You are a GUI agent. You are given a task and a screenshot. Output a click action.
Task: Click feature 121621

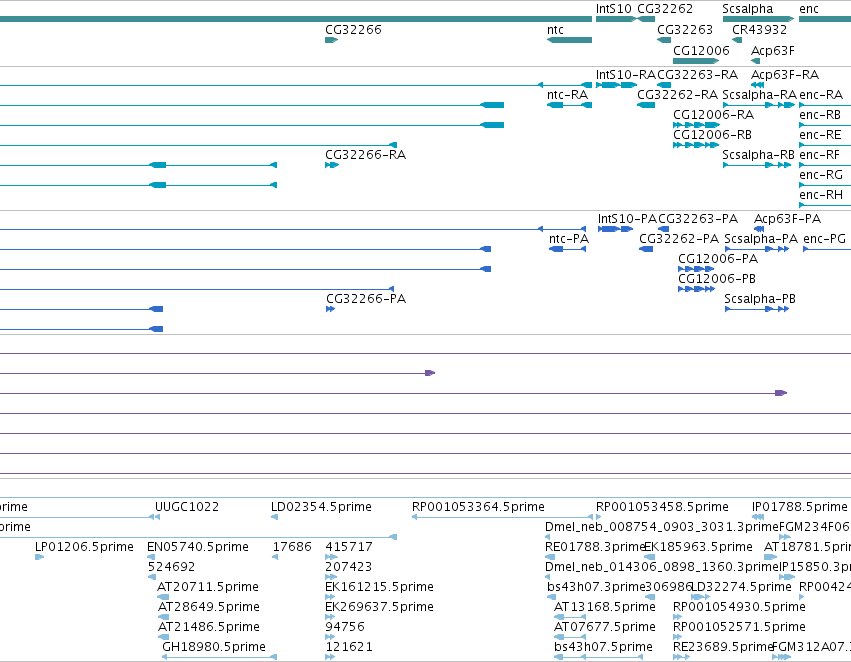(x=349, y=647)
